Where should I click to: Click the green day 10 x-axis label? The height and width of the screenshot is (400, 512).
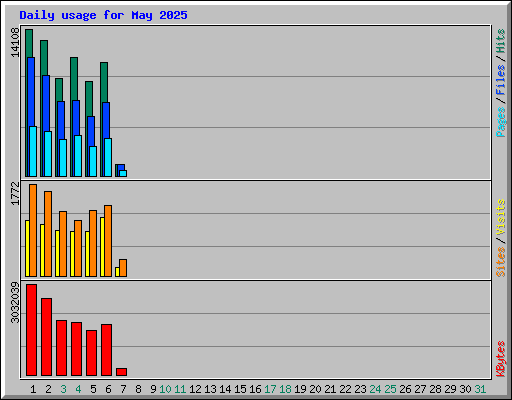pyautogui.click(x=165, y=389)
